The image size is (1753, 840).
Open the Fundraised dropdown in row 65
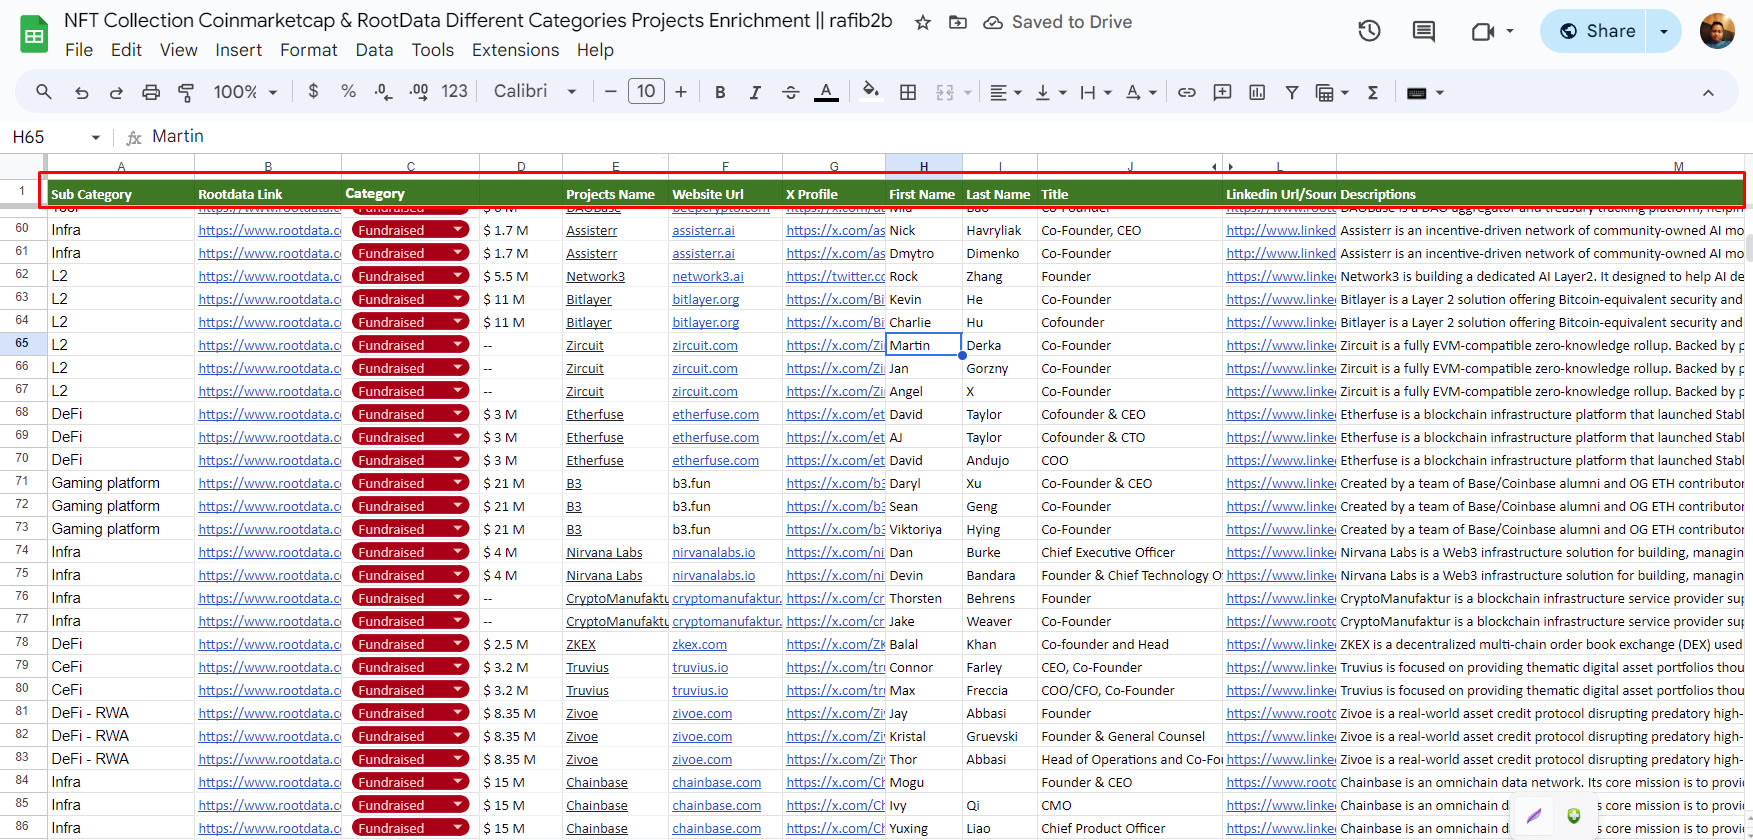click(x=458, y=345)
